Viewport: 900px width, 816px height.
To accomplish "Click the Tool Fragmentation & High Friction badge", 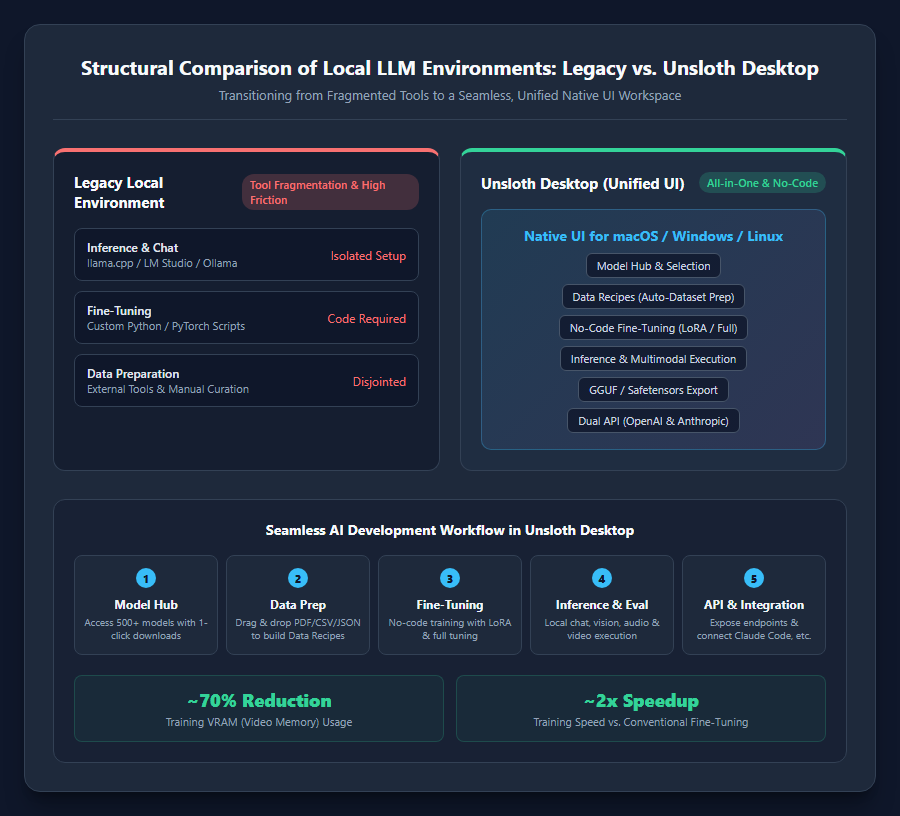I will 330,192.
